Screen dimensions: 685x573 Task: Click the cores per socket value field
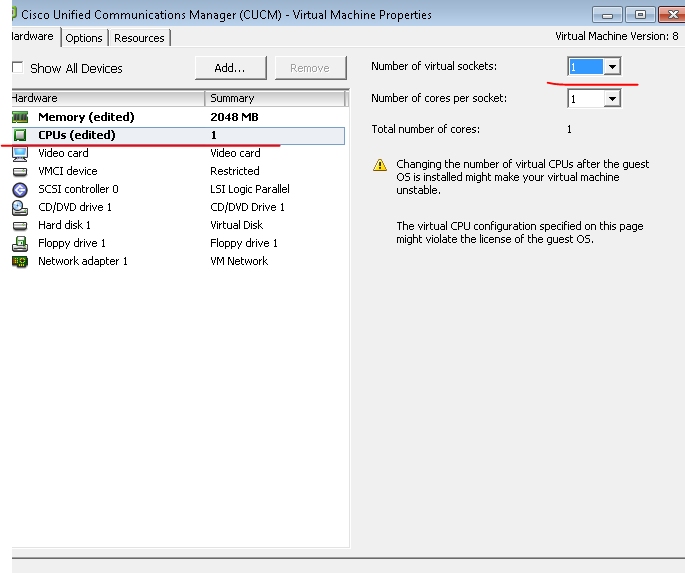pyautogui.click(x=586, y=99)
